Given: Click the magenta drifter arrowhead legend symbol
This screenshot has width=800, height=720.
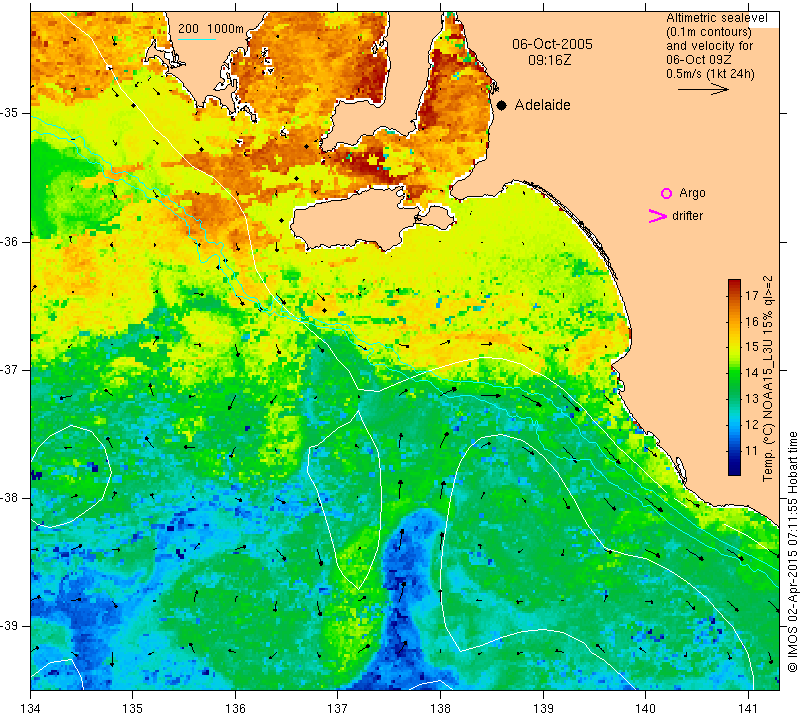Looking at the screenshot, I should point(658,216).
